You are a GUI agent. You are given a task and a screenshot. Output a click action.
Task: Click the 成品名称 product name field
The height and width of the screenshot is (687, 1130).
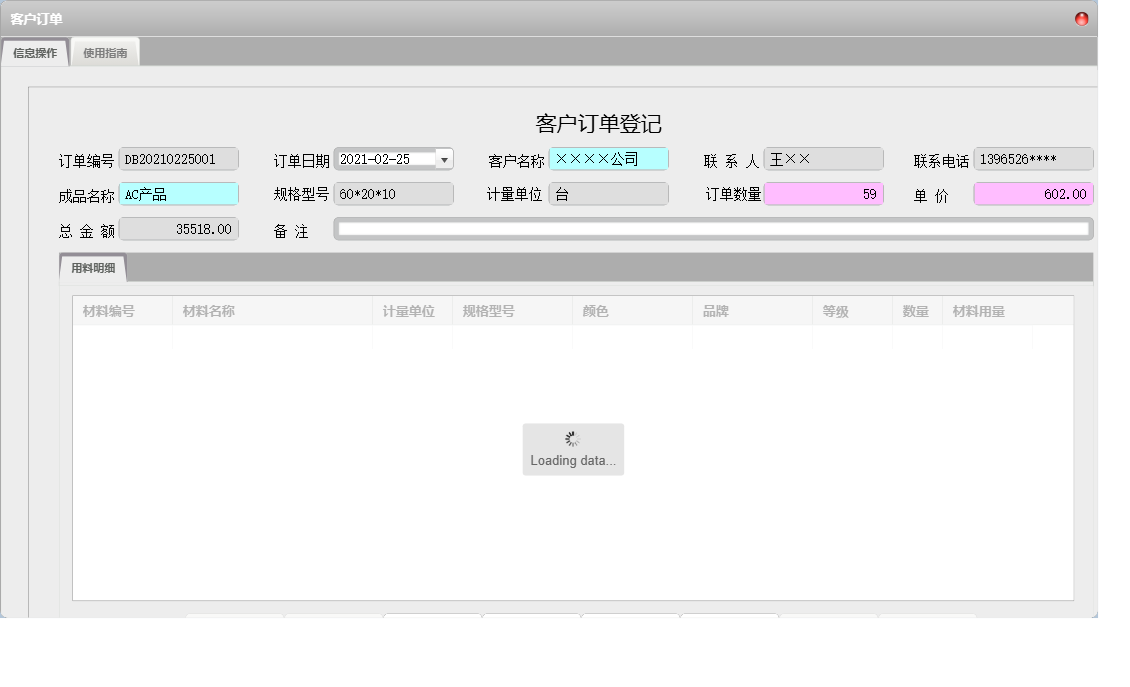[178, 193]
